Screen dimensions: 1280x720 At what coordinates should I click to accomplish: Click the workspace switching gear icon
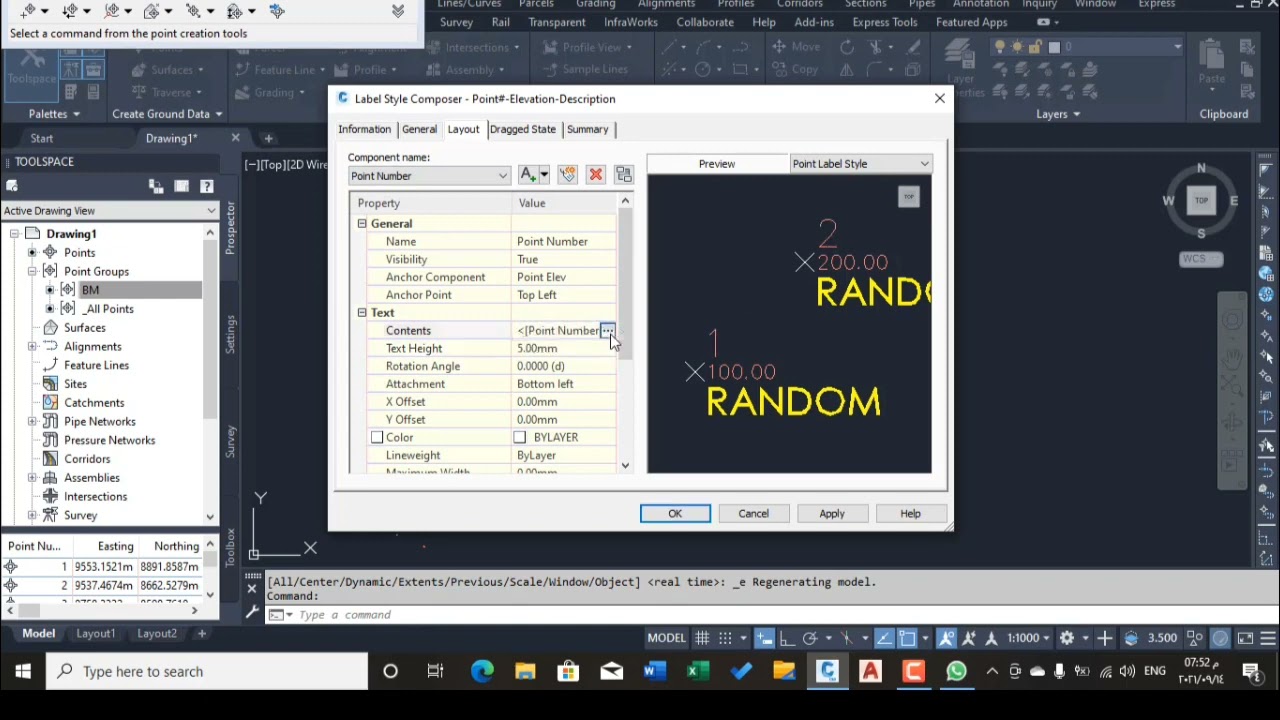[x=1067, y=638]
